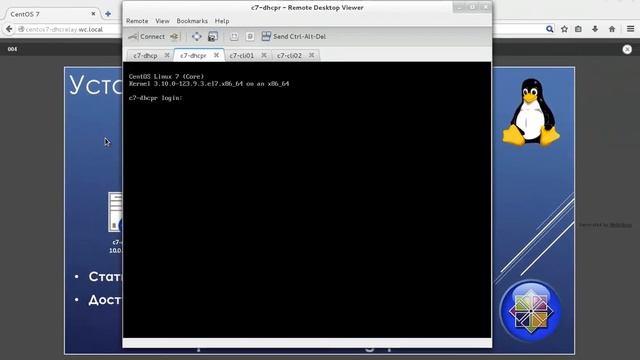Go to browser home page icon
Viewport: 640px width, 360px height.
coord(612,29)
